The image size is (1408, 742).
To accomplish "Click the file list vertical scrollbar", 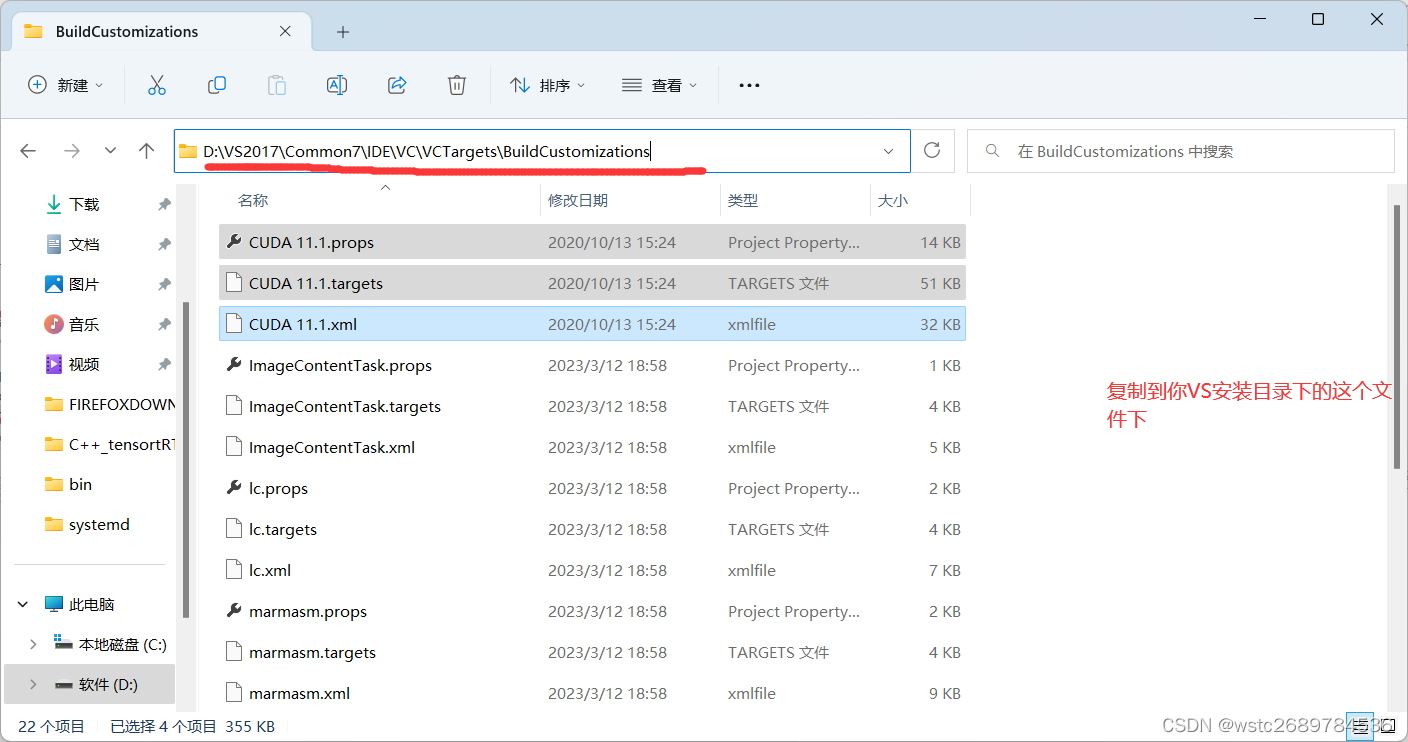I will 1397,335.
